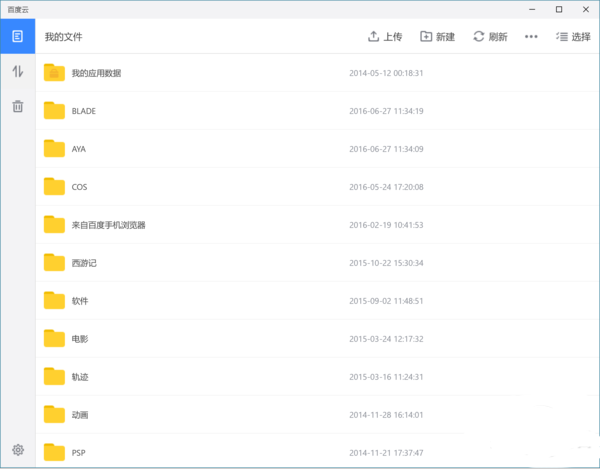This screenshot has width=600, height=470.
Task: Select the 电影 folder name
Action: click(x=80, y=339)
